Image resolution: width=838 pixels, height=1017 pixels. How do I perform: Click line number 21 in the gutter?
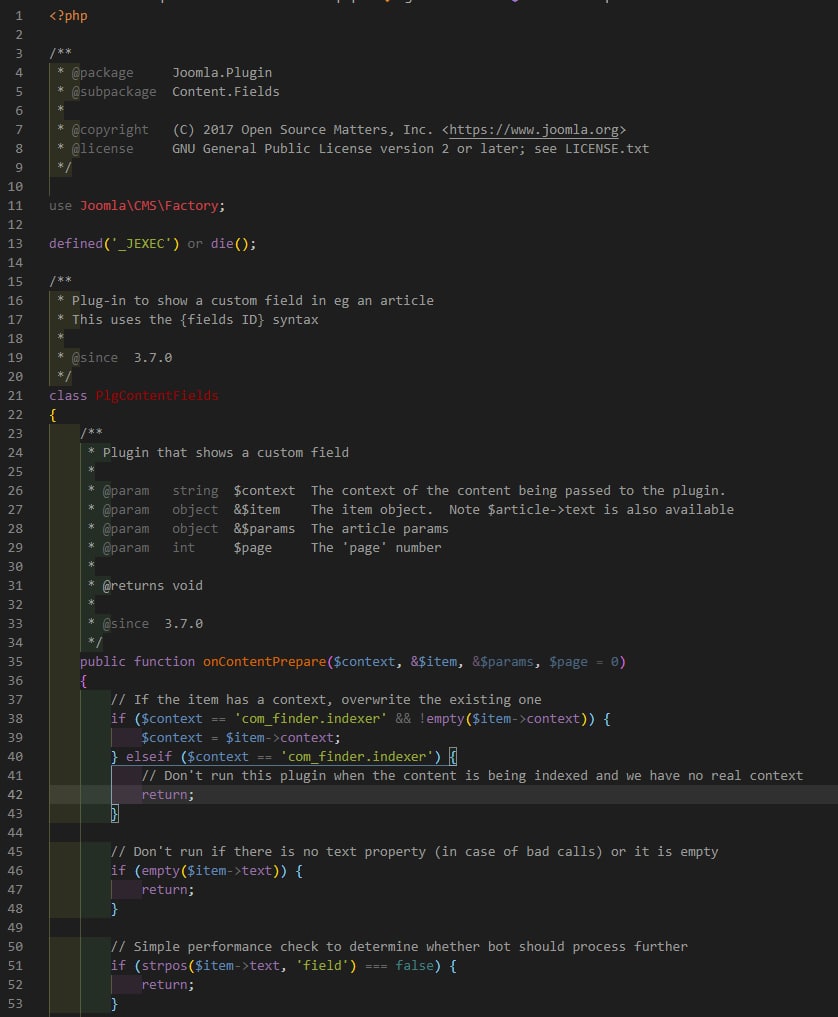click(15, 396)
